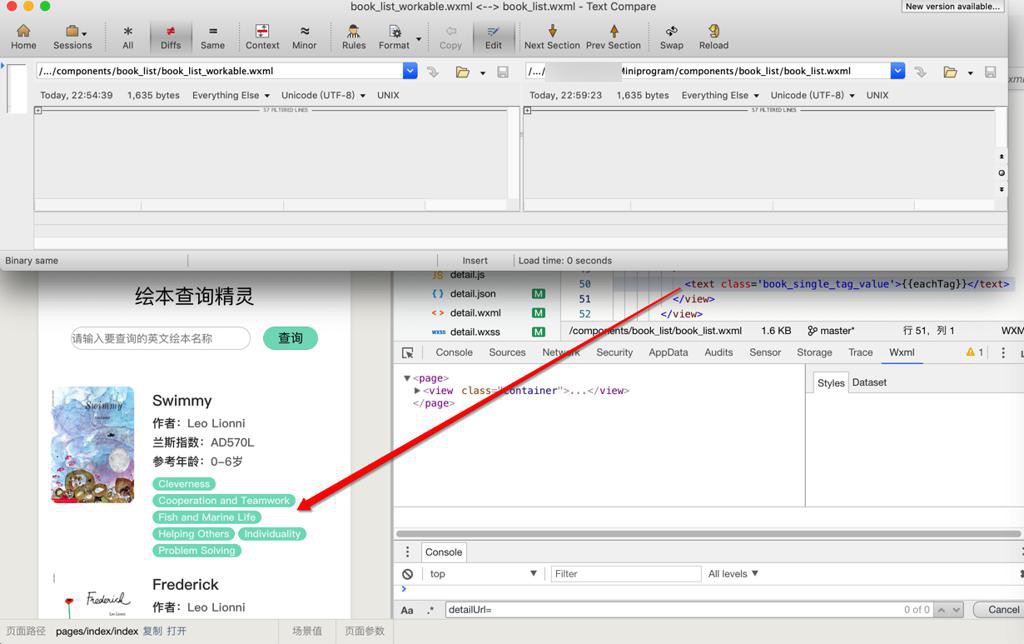
Task: Click the 复制 link in page path bar
Action: point(152,631)
